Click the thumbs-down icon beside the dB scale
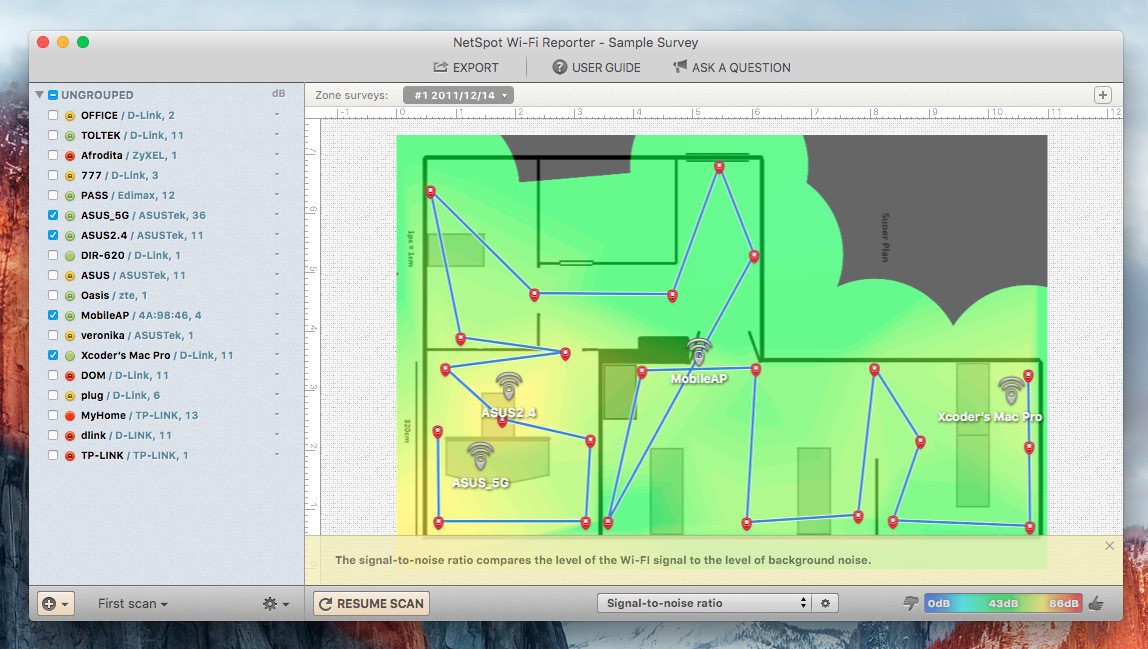This screenshot has width=1148, height=649. (910, 603)
